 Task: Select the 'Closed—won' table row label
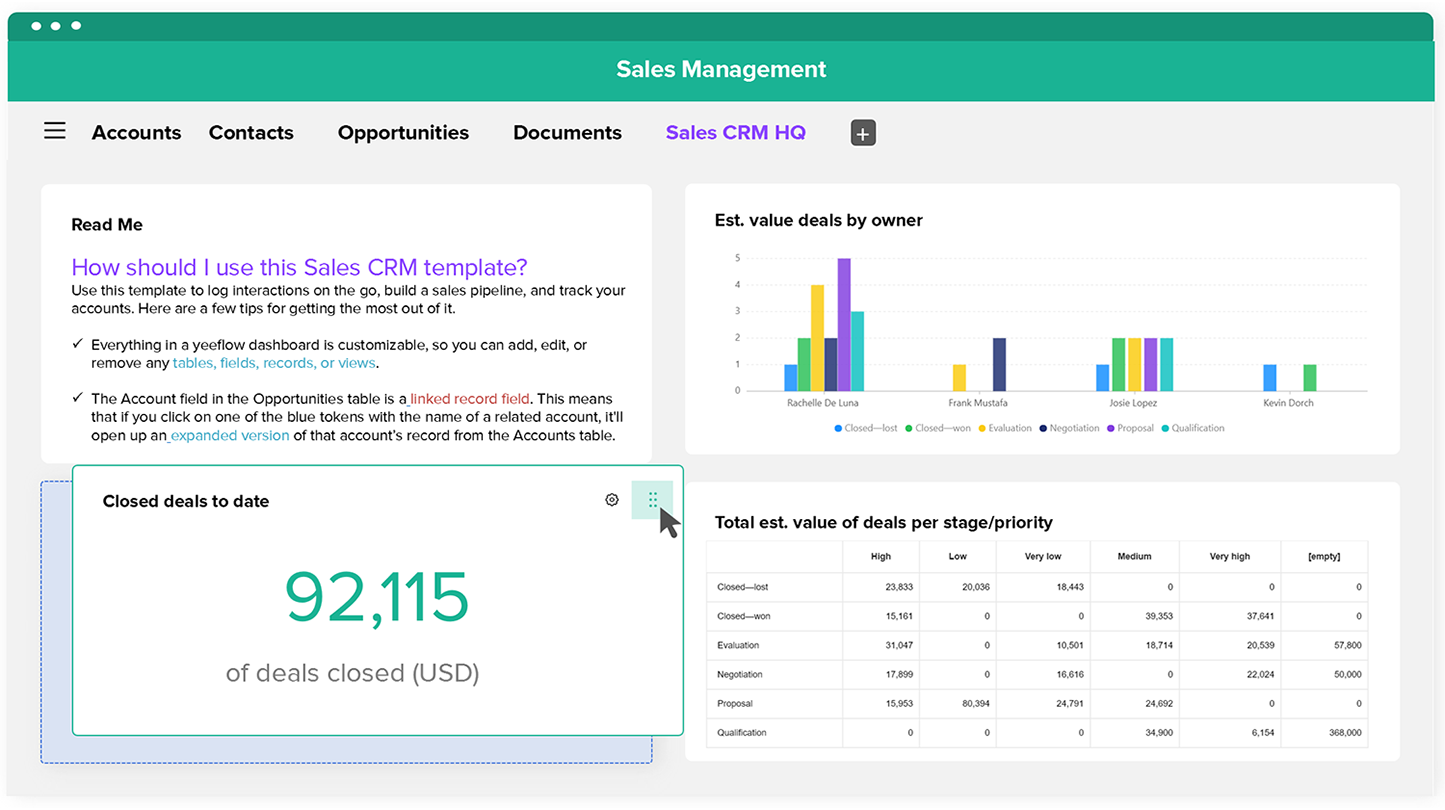pos(744,616)
